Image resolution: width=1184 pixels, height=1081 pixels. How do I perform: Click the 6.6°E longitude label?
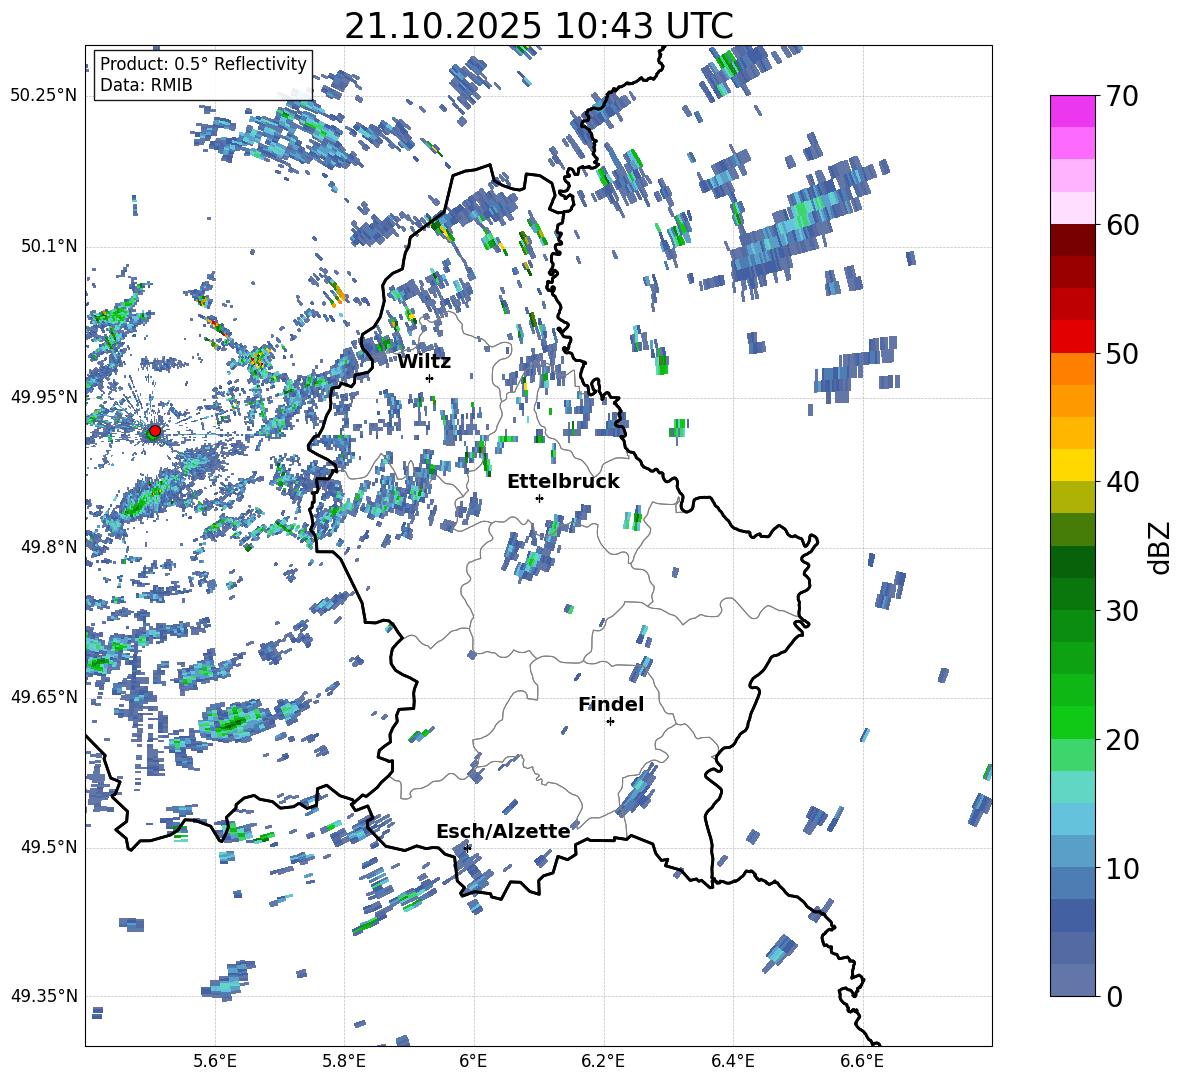click(862, 1061)
